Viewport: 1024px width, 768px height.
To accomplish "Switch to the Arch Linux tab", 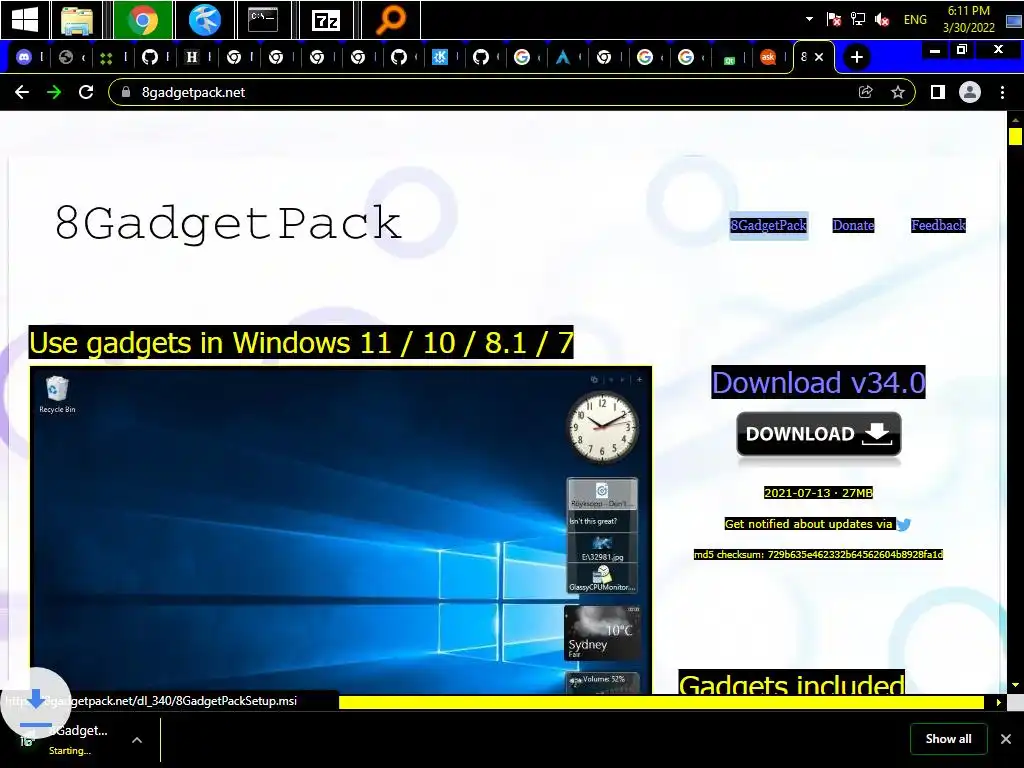I will click(x=562, y=57).
